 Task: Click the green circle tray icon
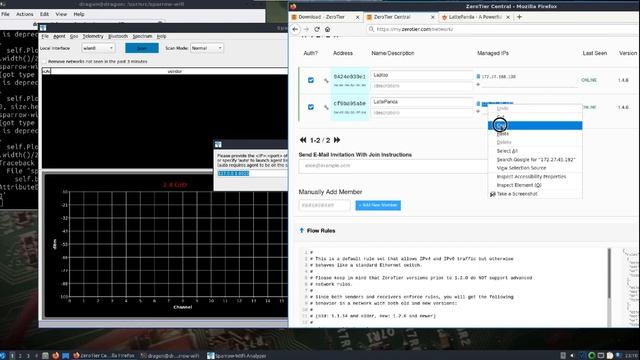pyautogui.click(x=591, y=356)
